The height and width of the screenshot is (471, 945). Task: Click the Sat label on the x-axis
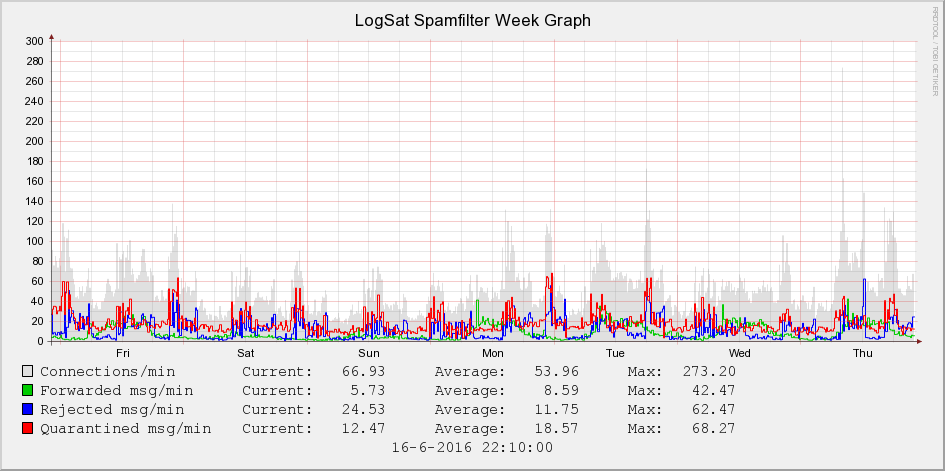point(246,353)
